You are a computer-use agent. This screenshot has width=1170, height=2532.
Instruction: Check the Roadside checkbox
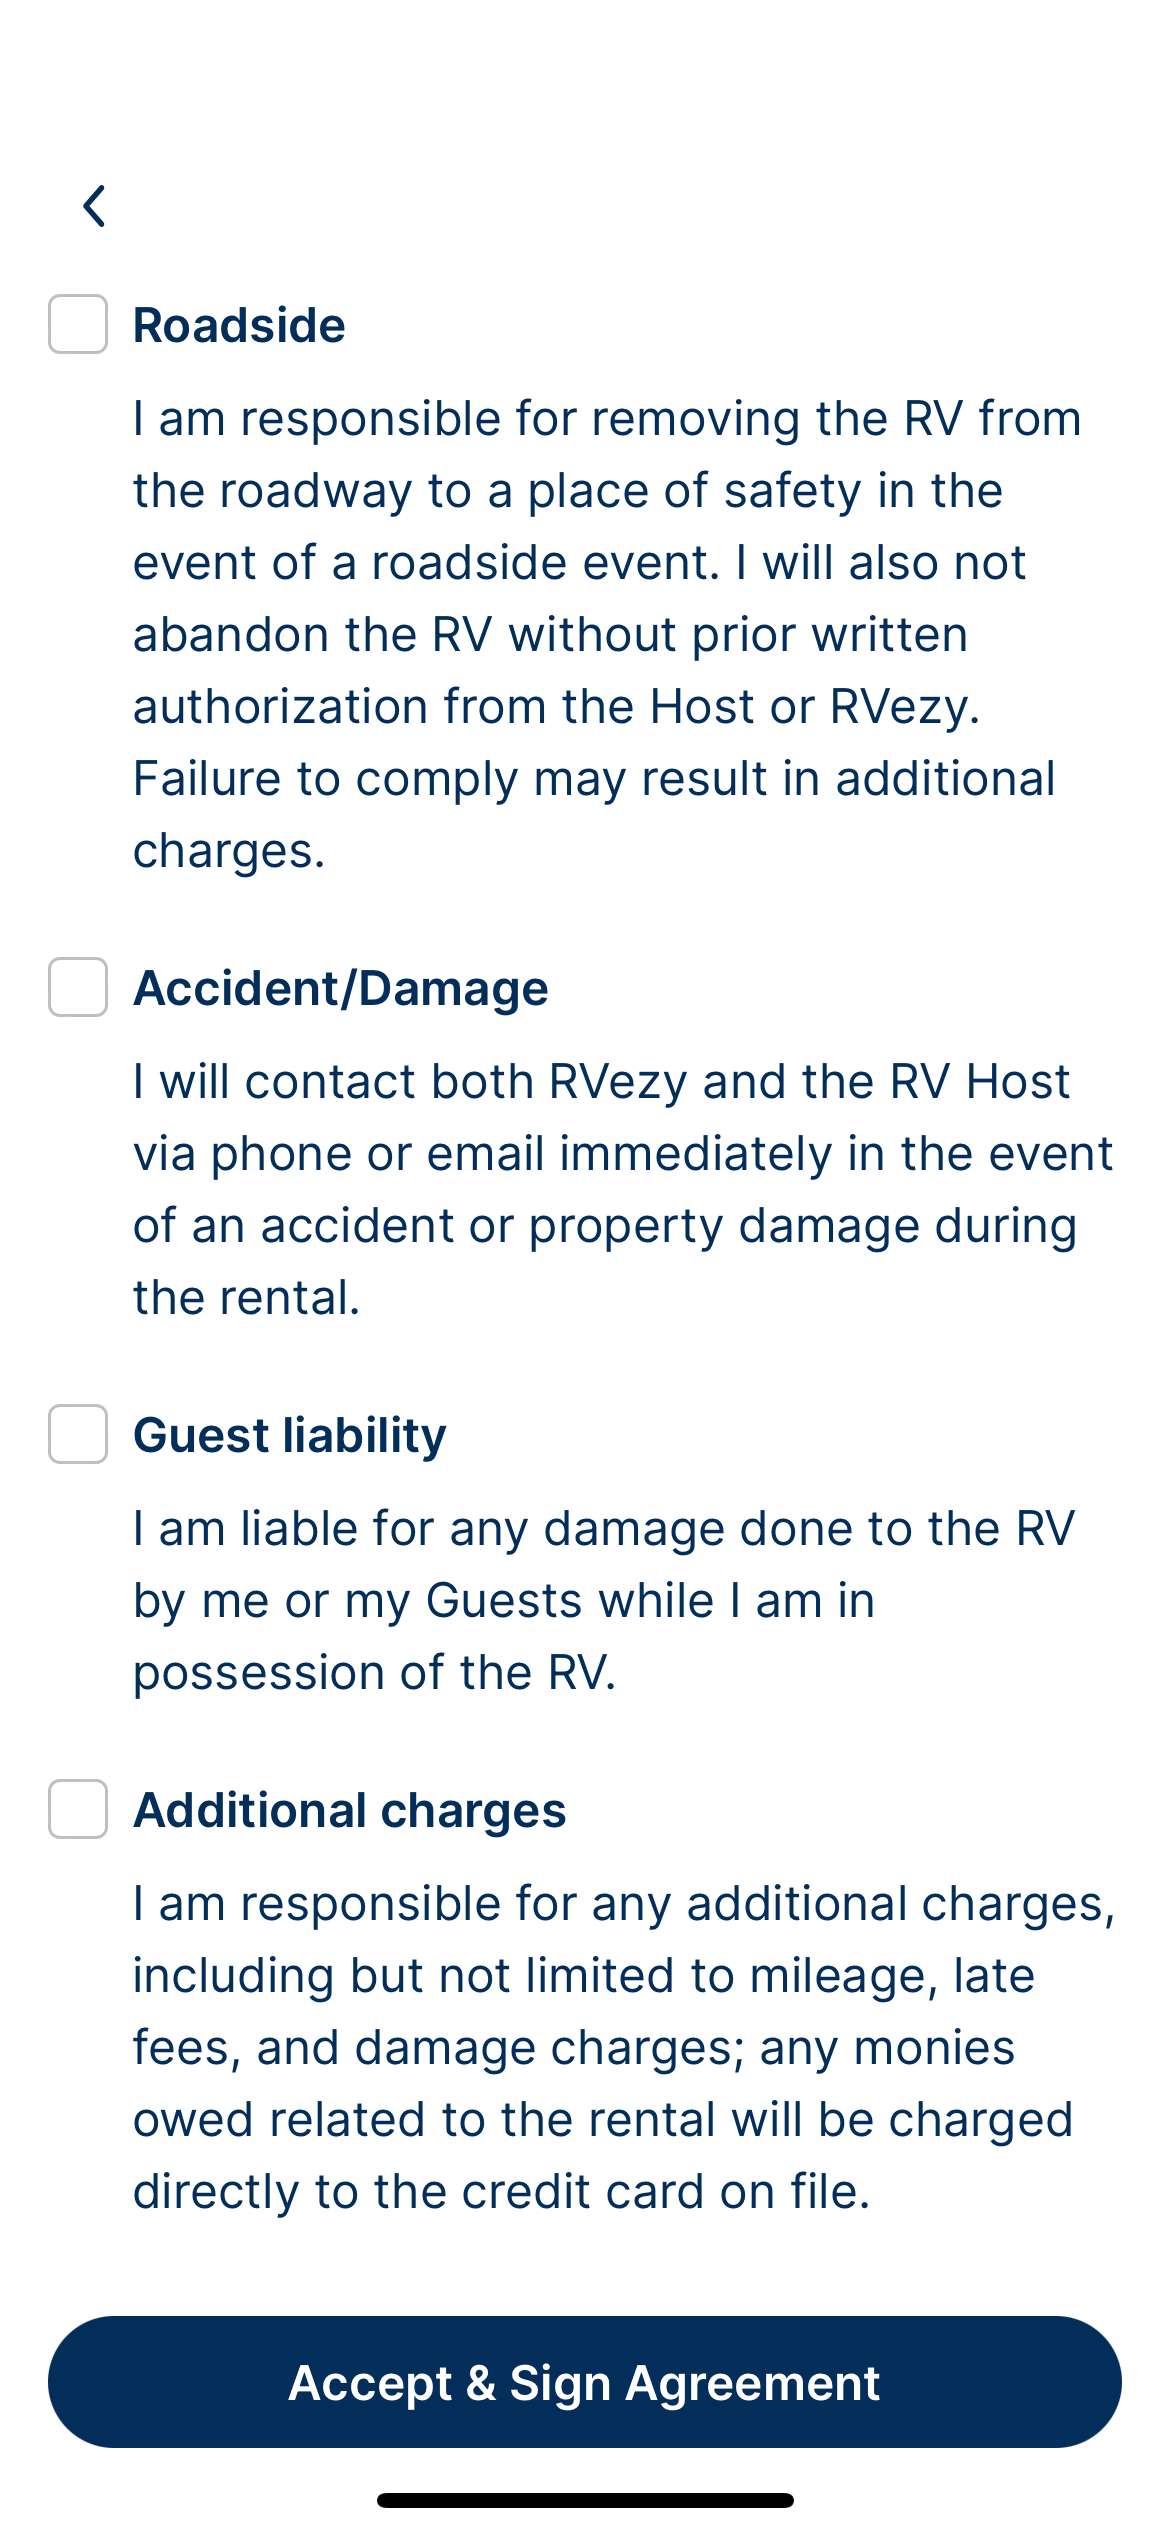click(x=78, y=324)
